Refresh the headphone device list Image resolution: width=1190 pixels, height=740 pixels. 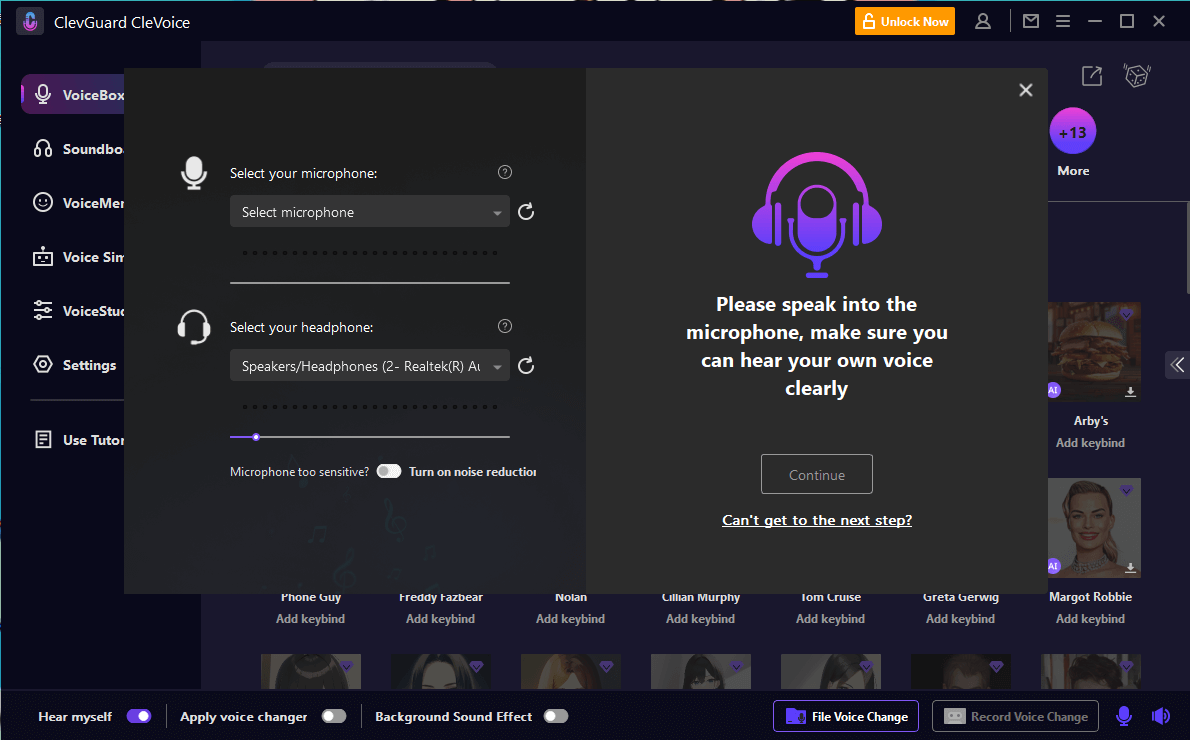(526, 366)
